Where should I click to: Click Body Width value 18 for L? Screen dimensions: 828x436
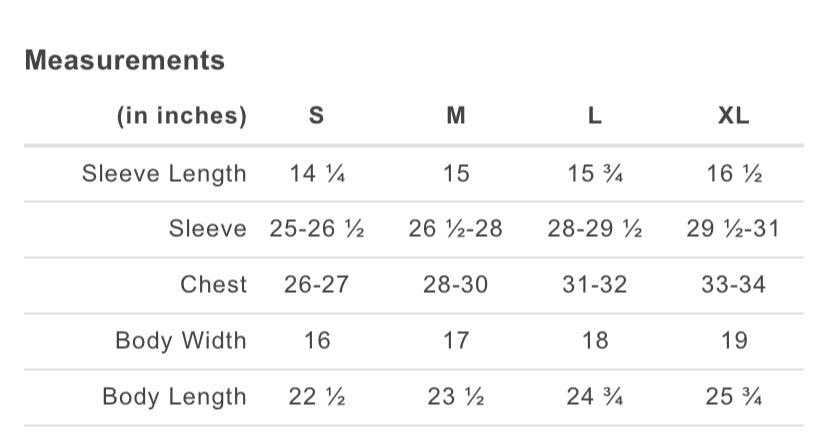pos(595,340)
